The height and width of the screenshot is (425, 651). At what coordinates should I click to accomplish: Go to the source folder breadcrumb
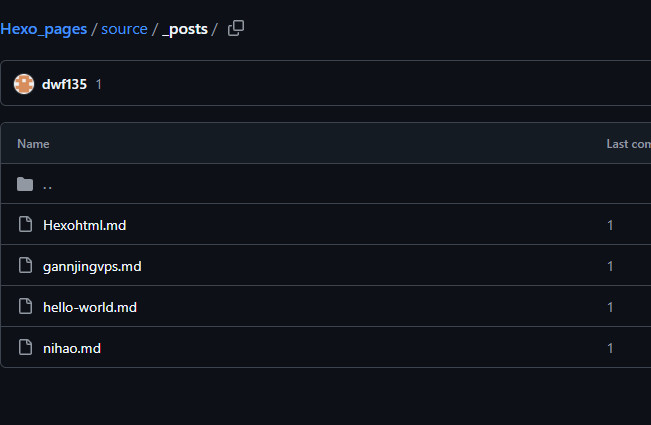pos(124,29)
